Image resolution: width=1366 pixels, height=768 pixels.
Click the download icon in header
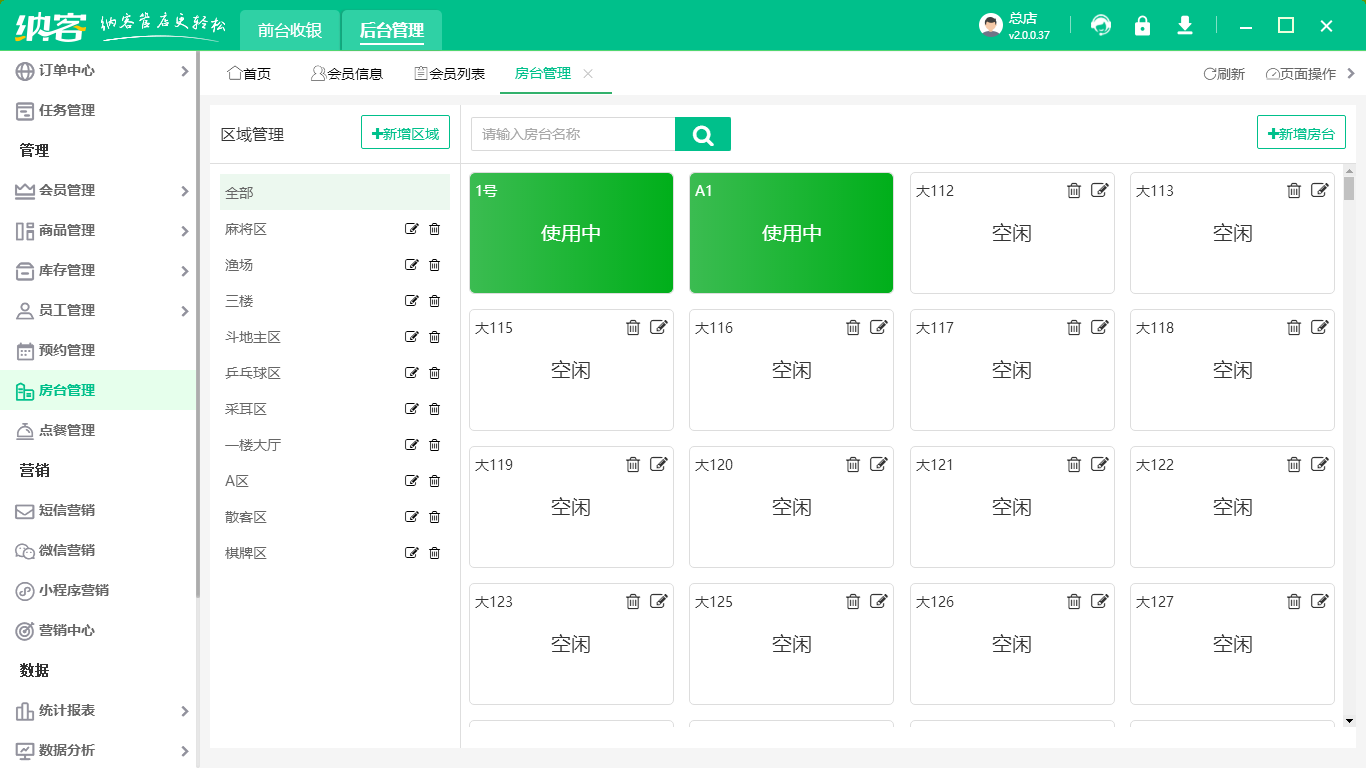(1185, 26)
